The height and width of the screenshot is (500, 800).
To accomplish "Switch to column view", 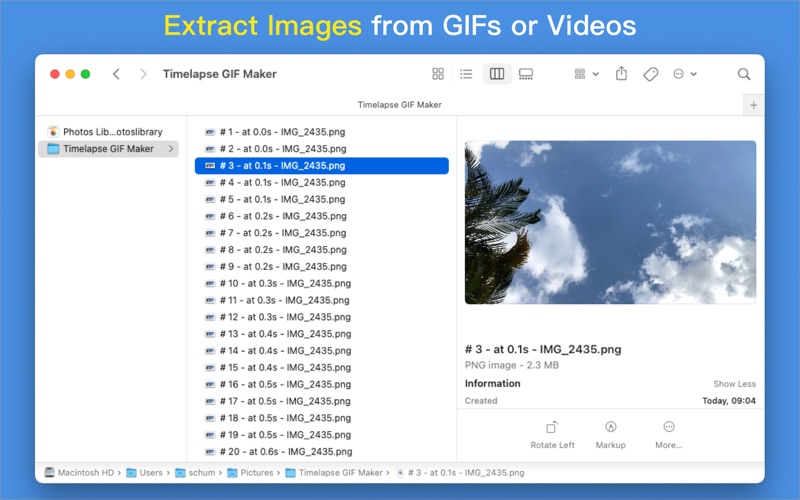I will (497, 74).
